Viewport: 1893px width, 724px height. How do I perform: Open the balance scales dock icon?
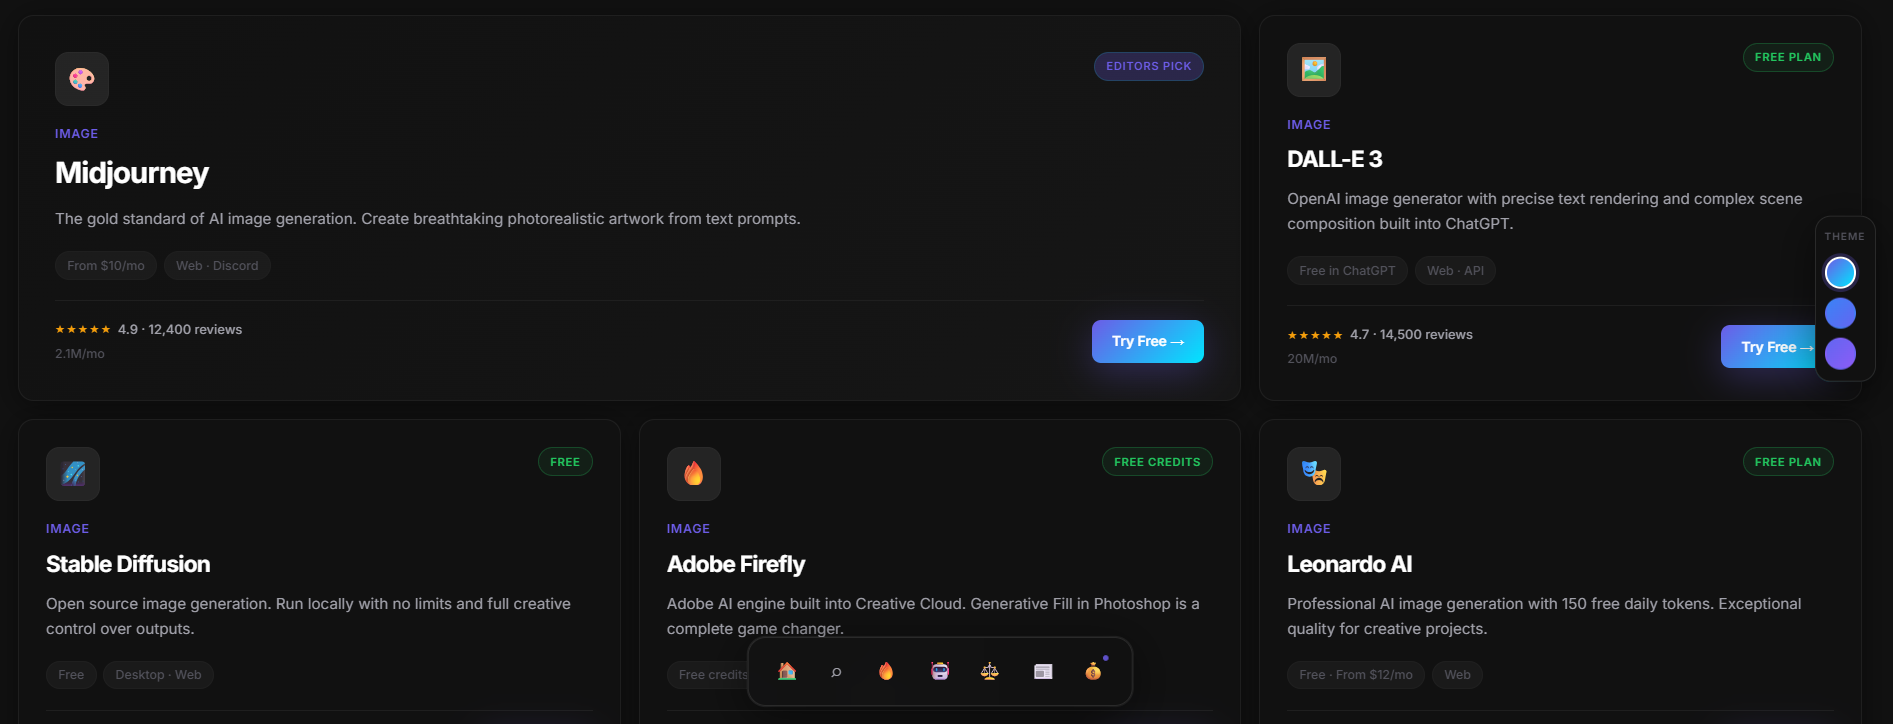(990, 672)
